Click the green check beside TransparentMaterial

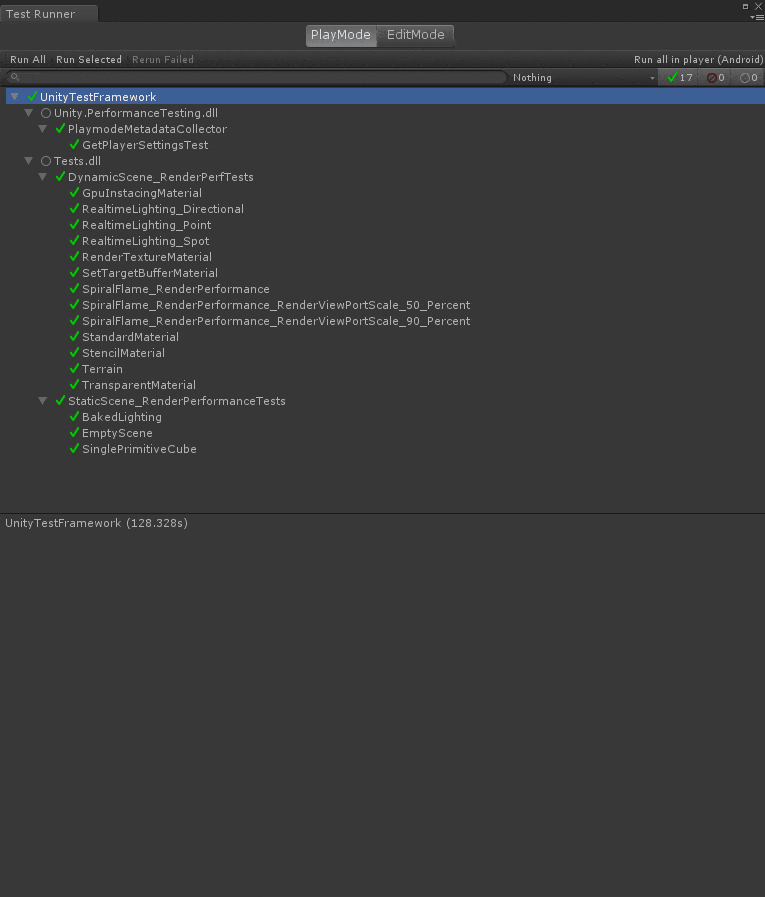(x=74, y=384)
